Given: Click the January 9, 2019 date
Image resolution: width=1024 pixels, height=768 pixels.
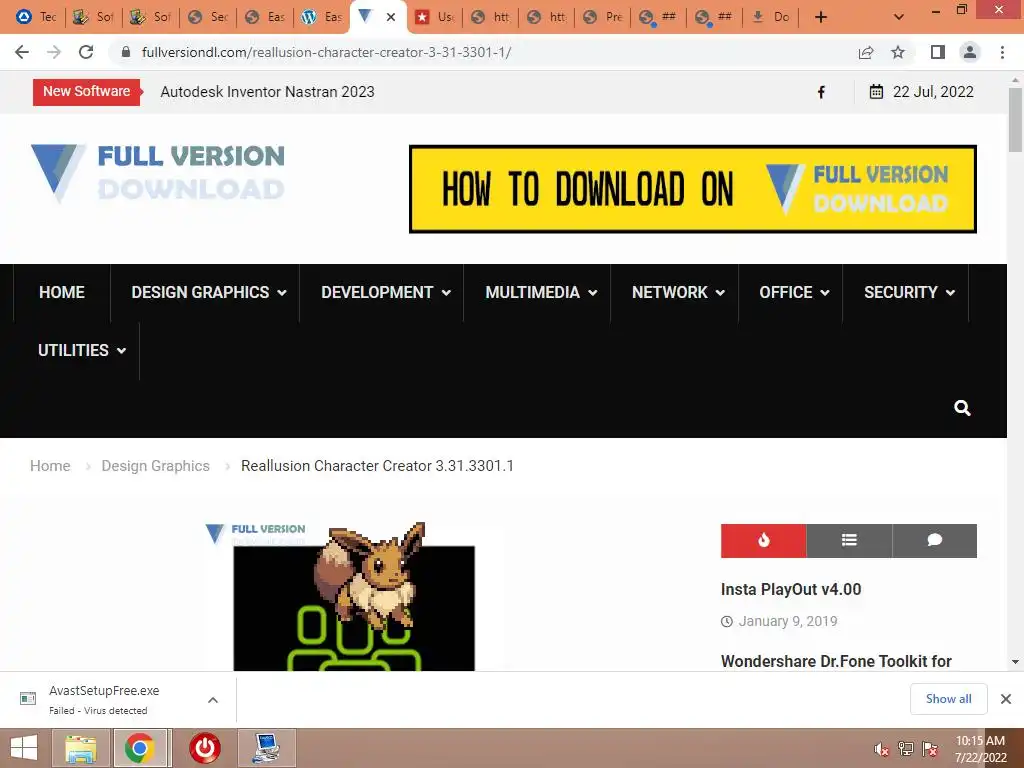Looking at the screenshot, I should point(788,621).
